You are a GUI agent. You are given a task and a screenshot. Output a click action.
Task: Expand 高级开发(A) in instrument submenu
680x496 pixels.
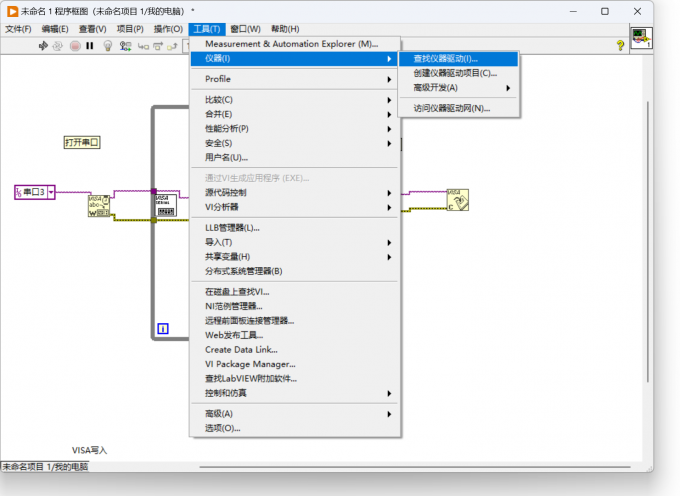tap(458, 88)
